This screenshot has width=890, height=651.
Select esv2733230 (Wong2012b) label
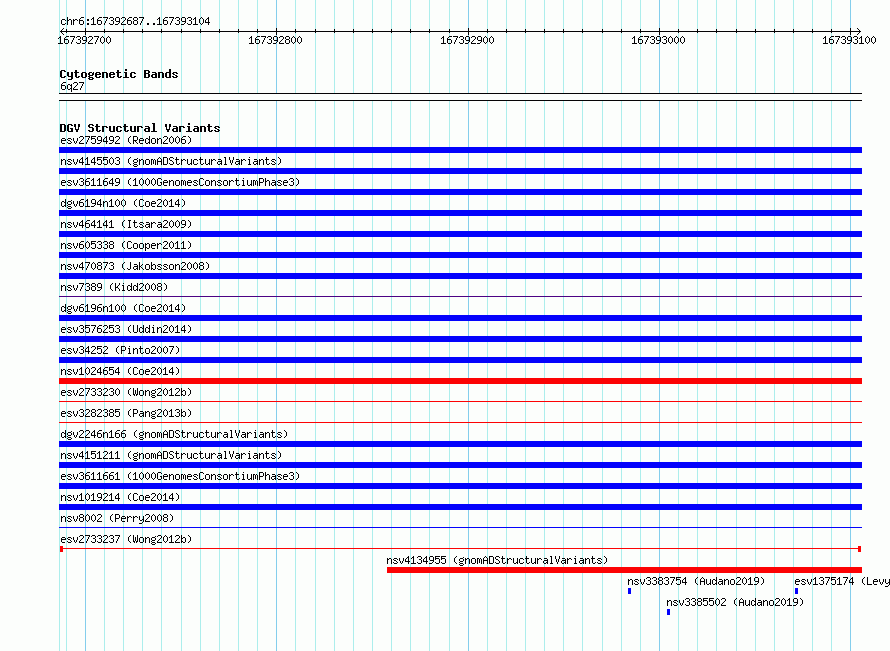126,392
